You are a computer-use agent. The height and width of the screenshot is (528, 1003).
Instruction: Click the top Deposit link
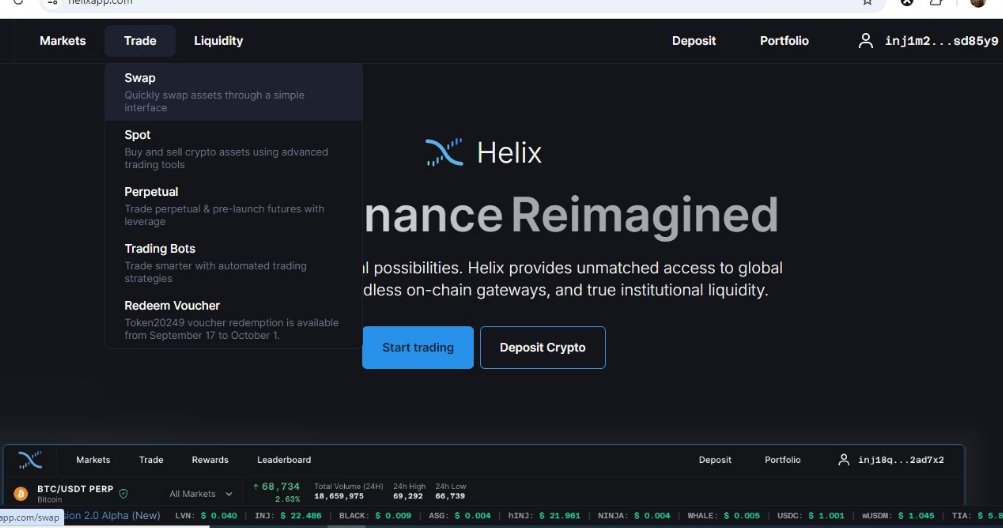[694, 41]
